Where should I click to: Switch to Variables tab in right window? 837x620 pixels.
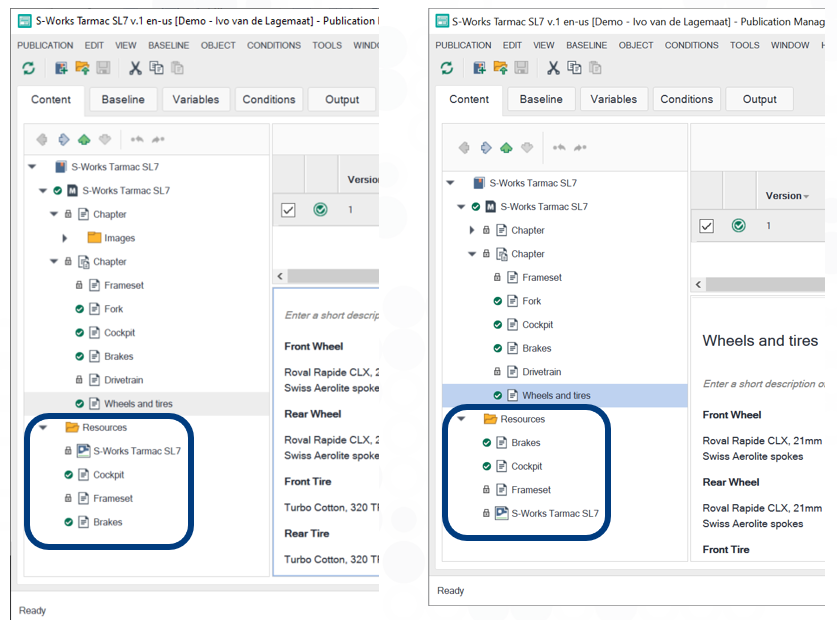click(x=613, y=99)
